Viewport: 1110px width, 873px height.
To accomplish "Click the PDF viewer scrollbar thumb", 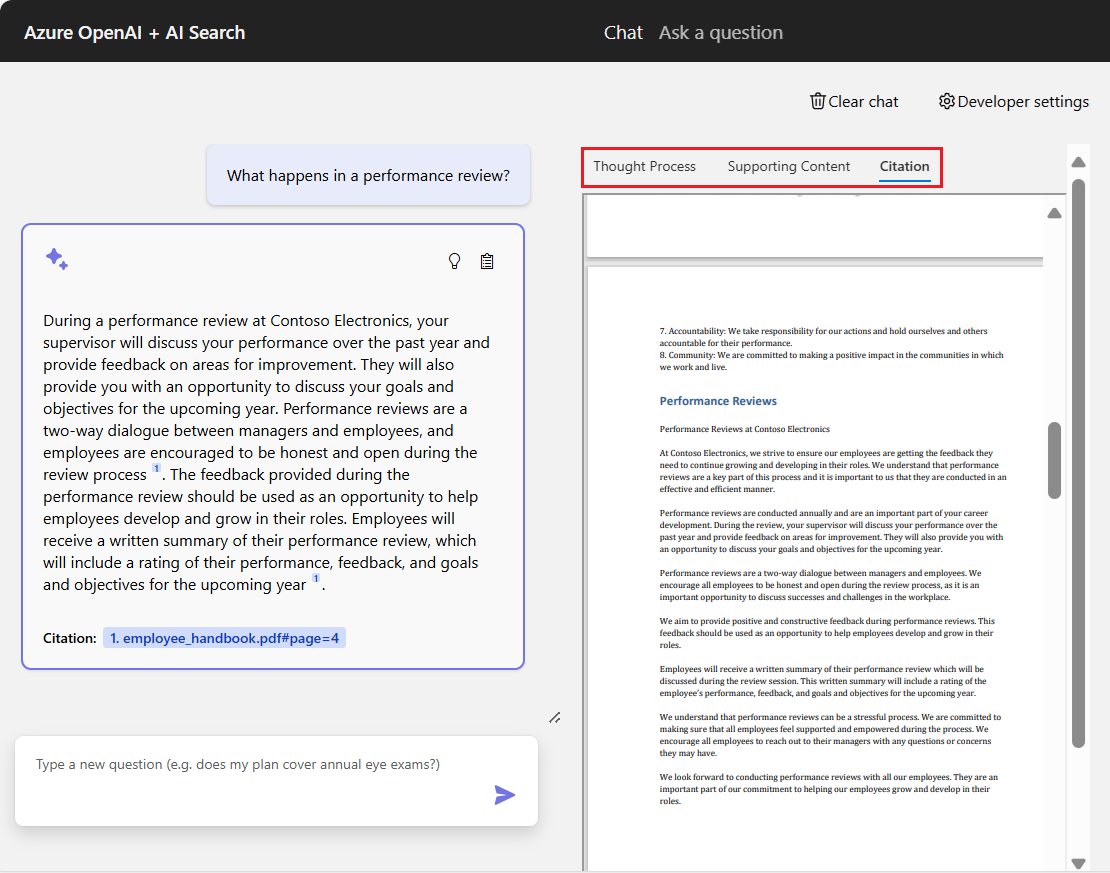I will (1054, 460).
